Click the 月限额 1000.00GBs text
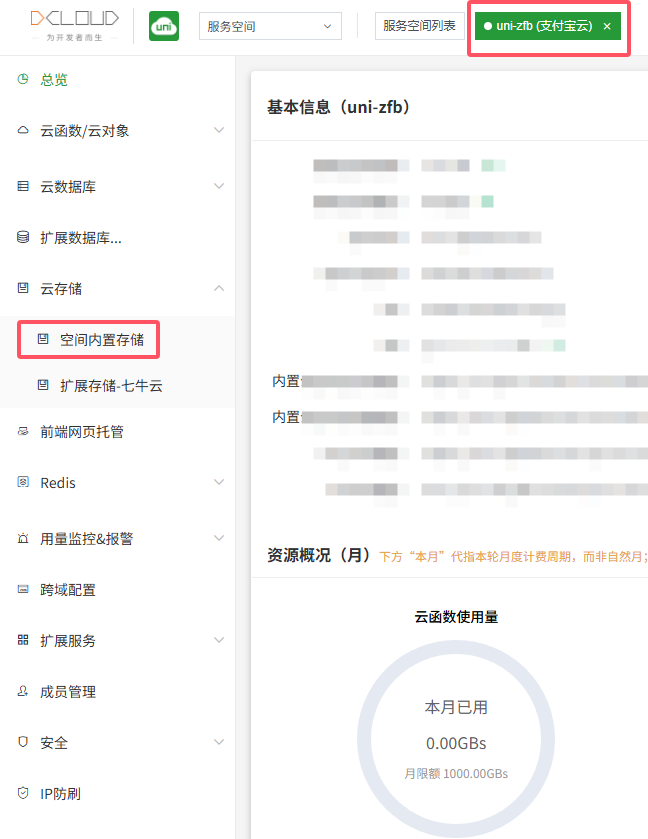Screen dimensions: 648x839 tap(456, 774)
